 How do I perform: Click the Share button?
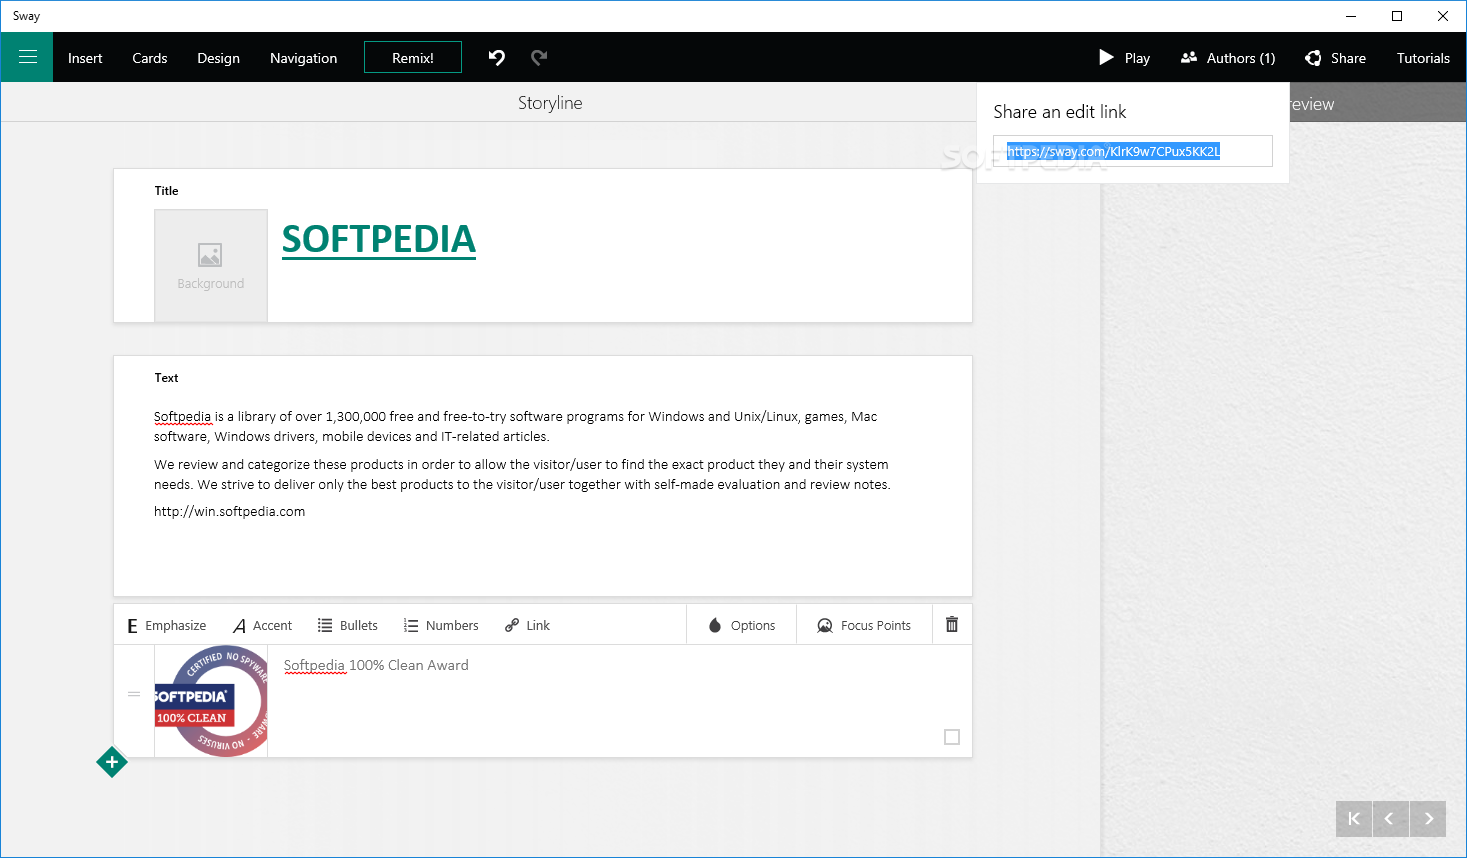pos(1335,58)
